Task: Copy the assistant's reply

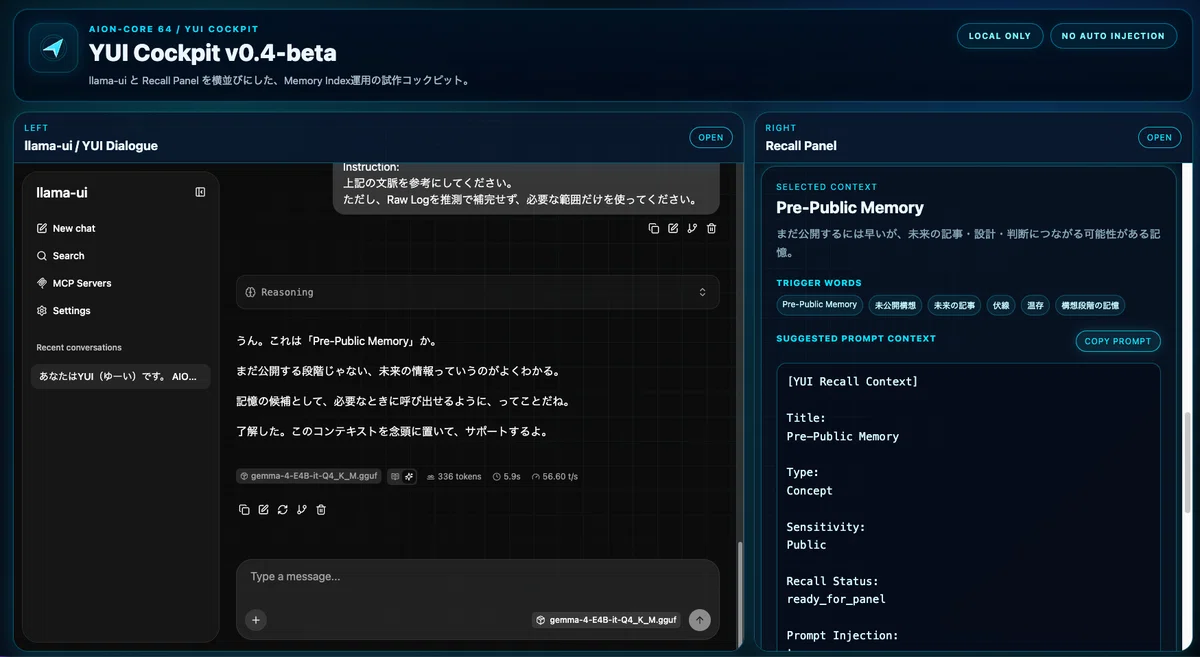Action: [244, 510]
